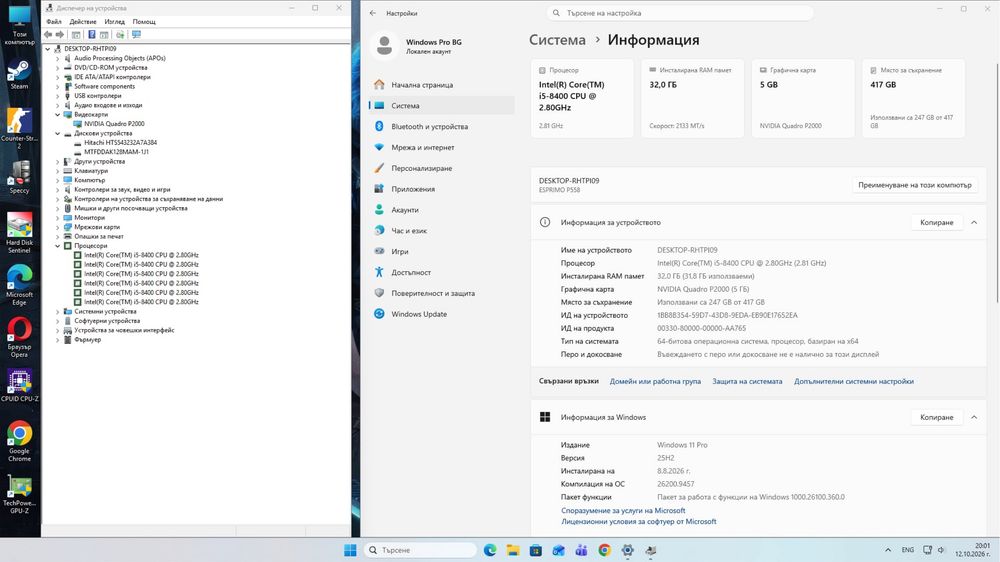Viewport: 1000px width, 562px height.
Task: Click the Device Manager icon on the taskbar
Action: (651, 550)
